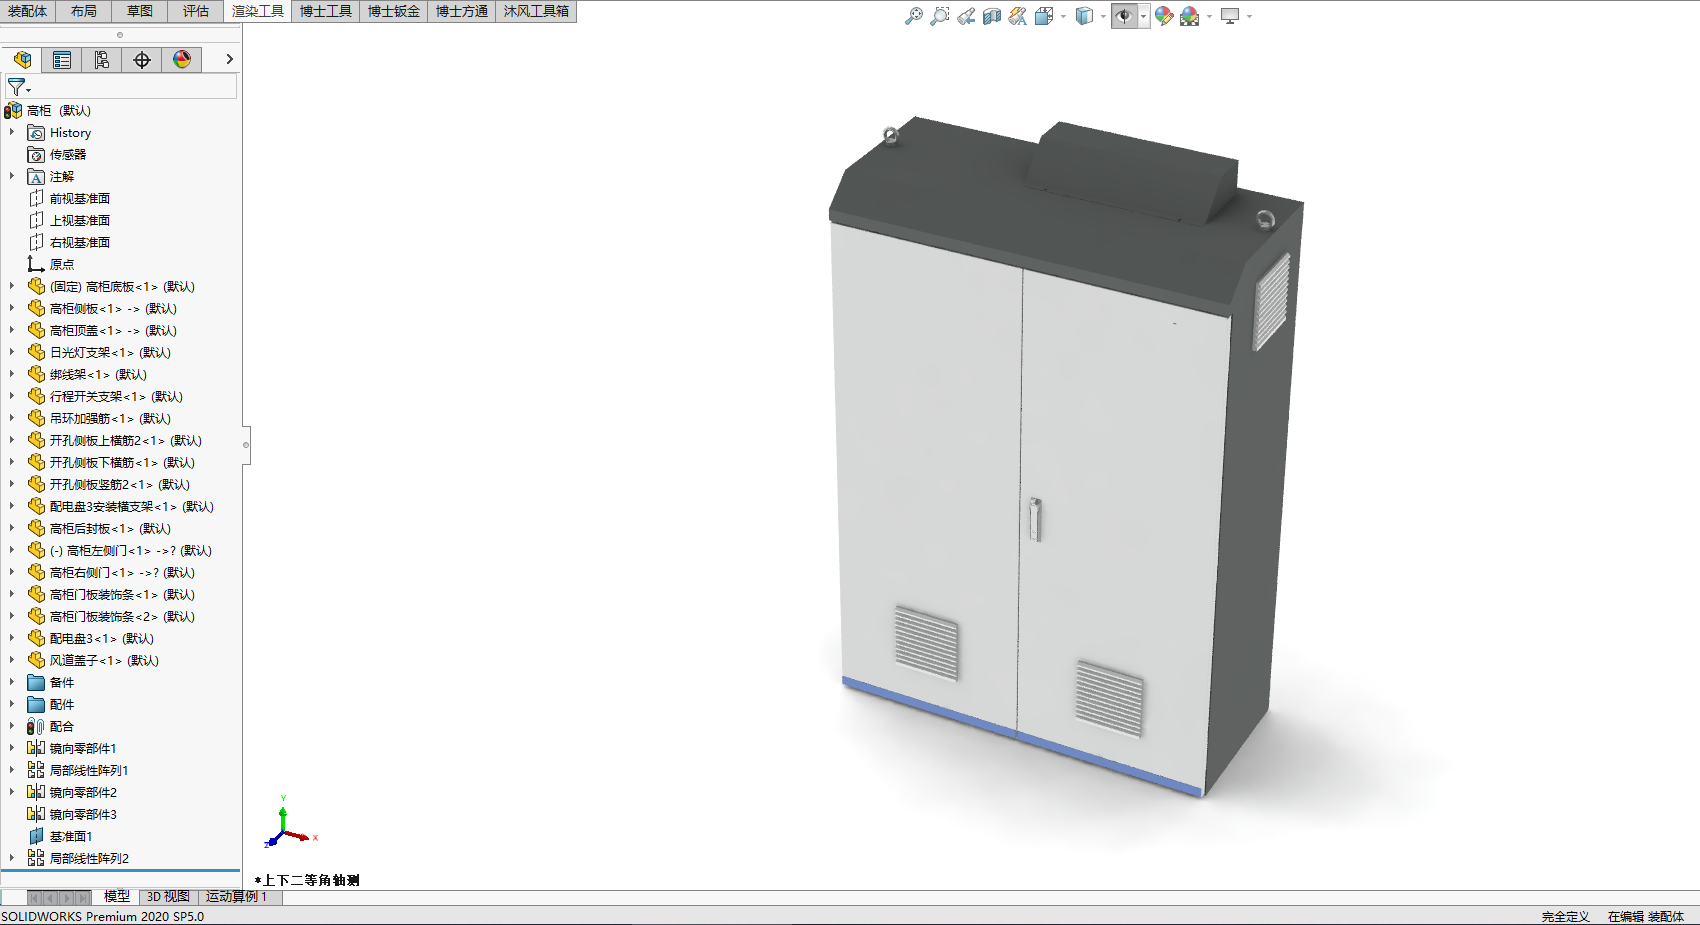Expand the manager panel tabs chevron
The width and height of the screenshot is (1700, 925).
pos(229,60)
